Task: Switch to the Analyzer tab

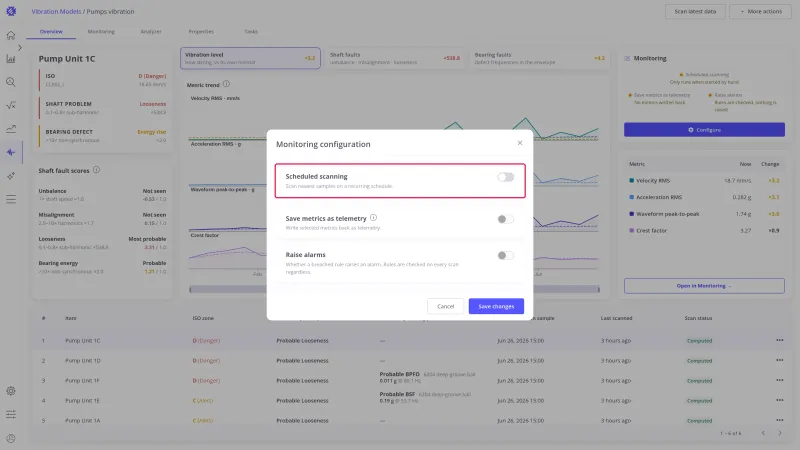Action: coord(151,32)
